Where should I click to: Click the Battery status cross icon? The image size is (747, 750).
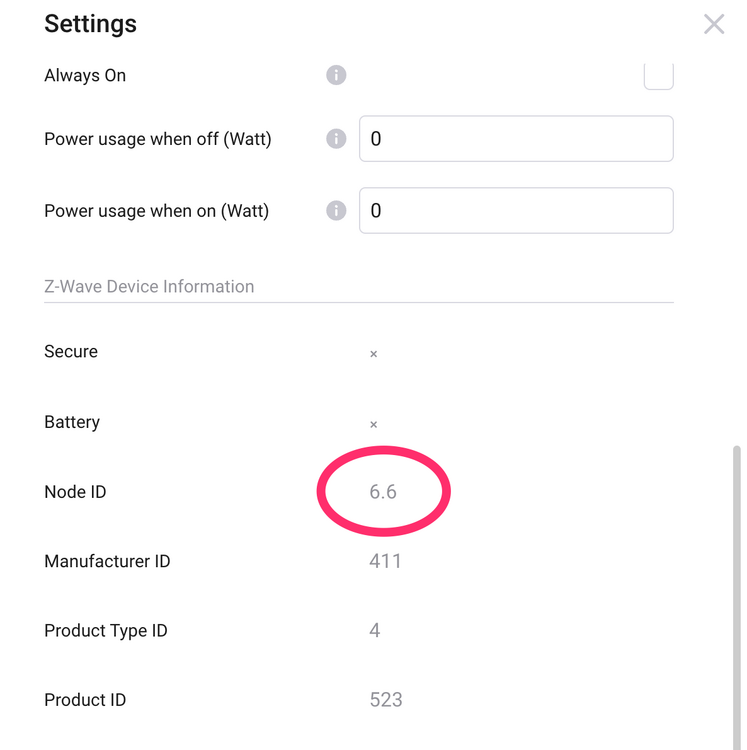pos(373,424)
